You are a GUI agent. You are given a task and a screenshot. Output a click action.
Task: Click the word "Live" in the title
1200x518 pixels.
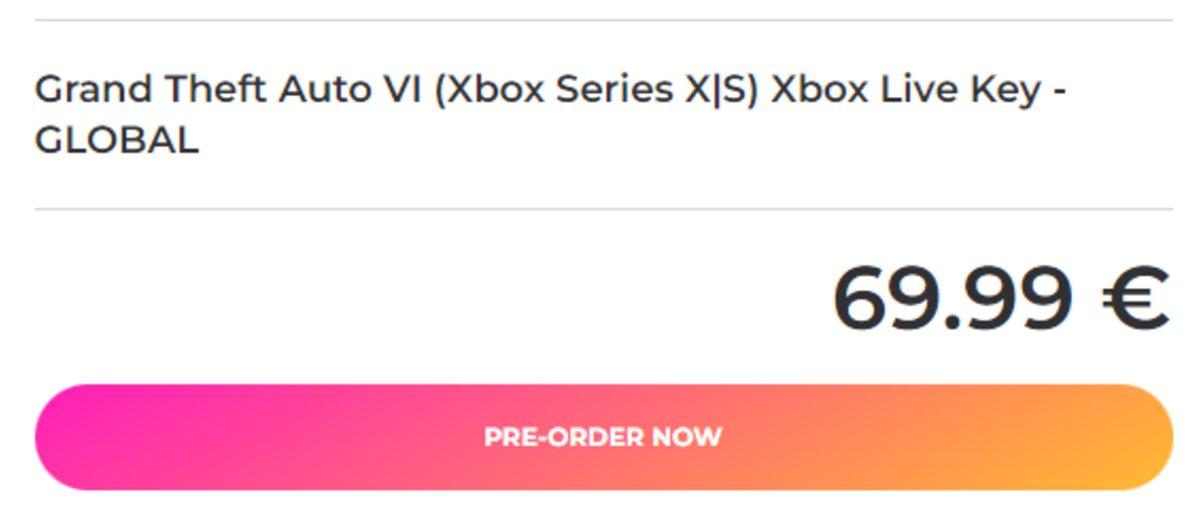click(x=905, y=90)
